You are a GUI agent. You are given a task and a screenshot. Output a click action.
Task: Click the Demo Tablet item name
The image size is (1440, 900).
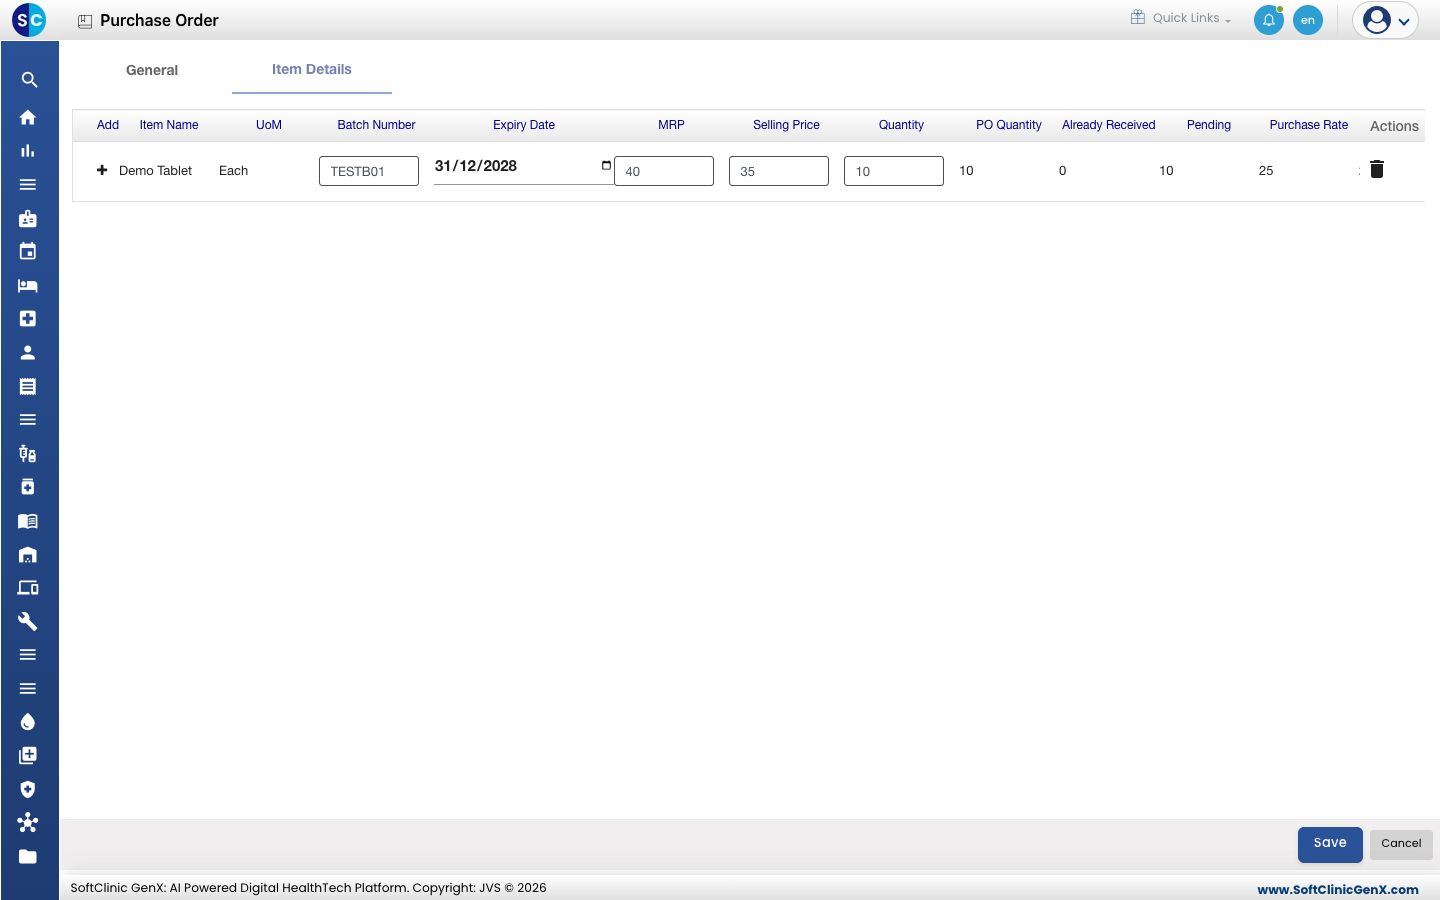point(155,171)
